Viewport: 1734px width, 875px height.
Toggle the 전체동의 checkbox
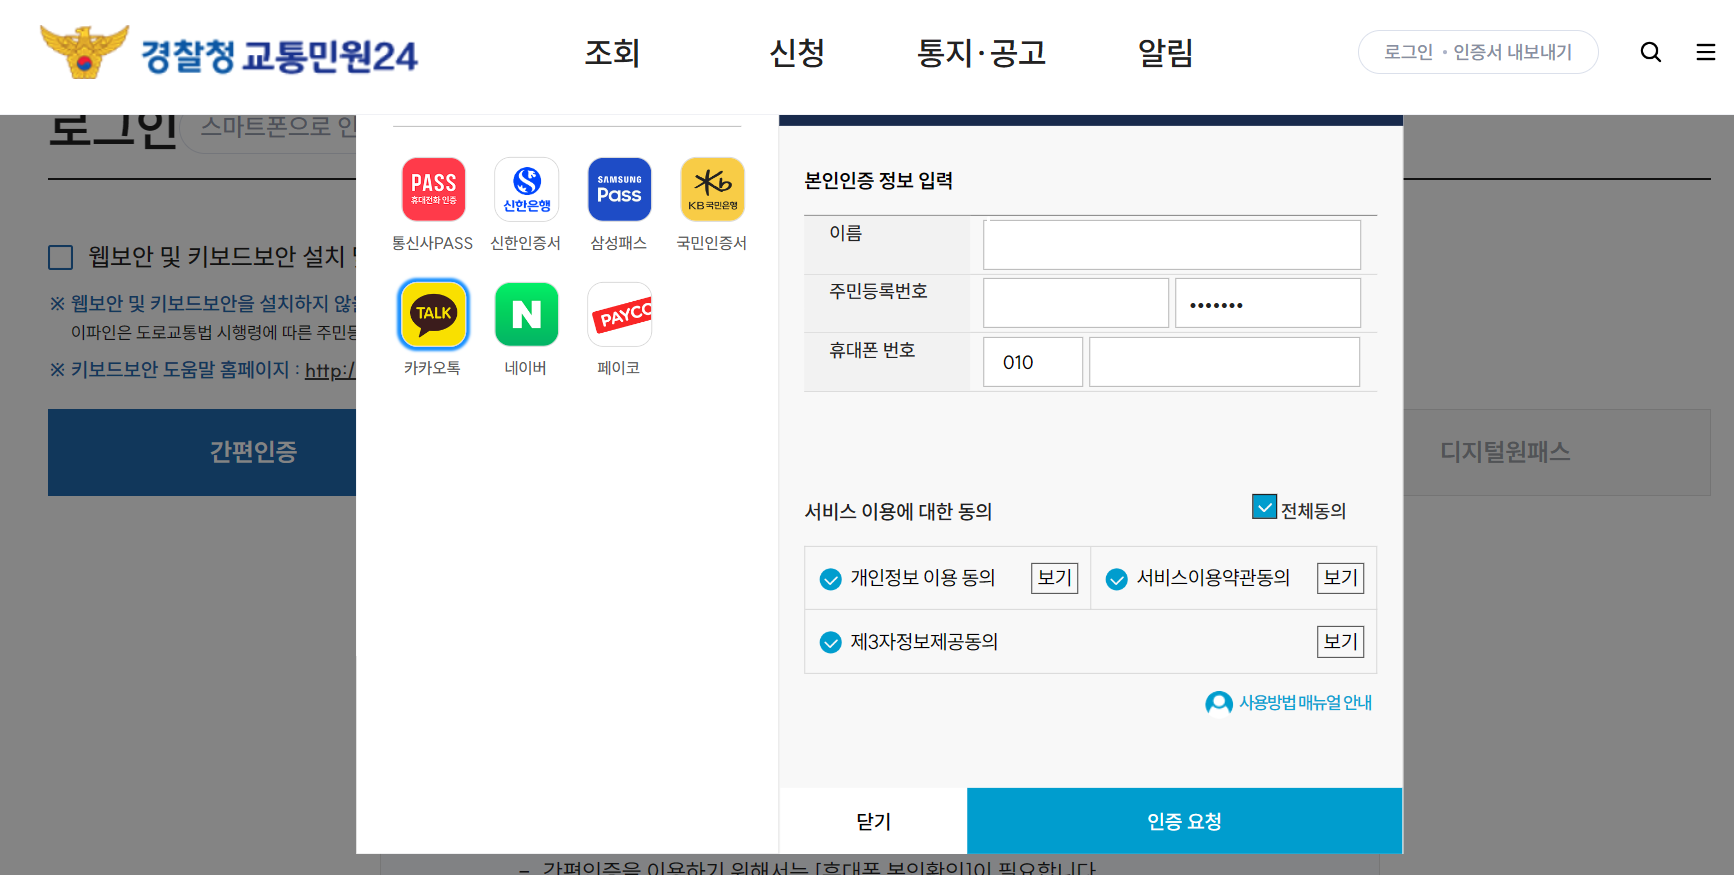click(1264, 507)
